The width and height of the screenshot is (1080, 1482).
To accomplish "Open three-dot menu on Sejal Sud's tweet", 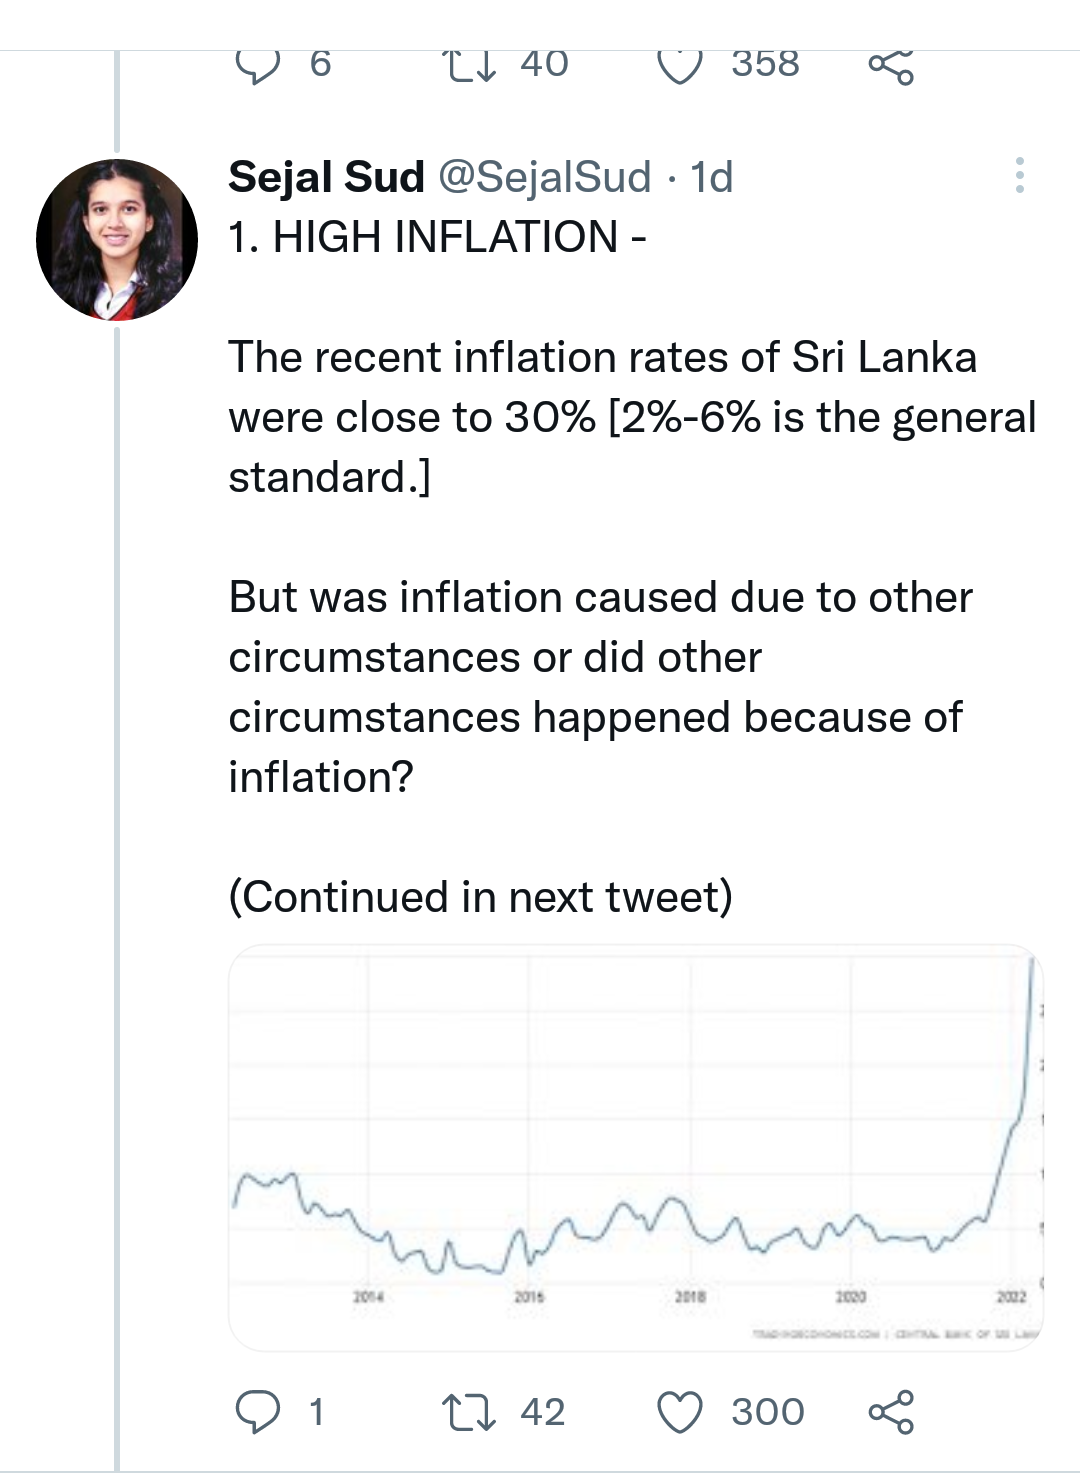I will (1019, 176).
